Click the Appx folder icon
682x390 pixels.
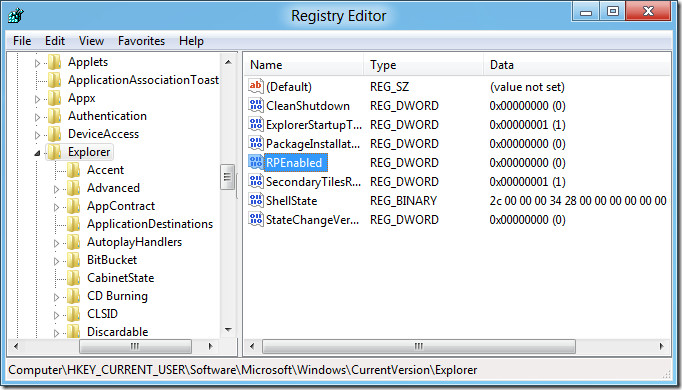[54, 98]
